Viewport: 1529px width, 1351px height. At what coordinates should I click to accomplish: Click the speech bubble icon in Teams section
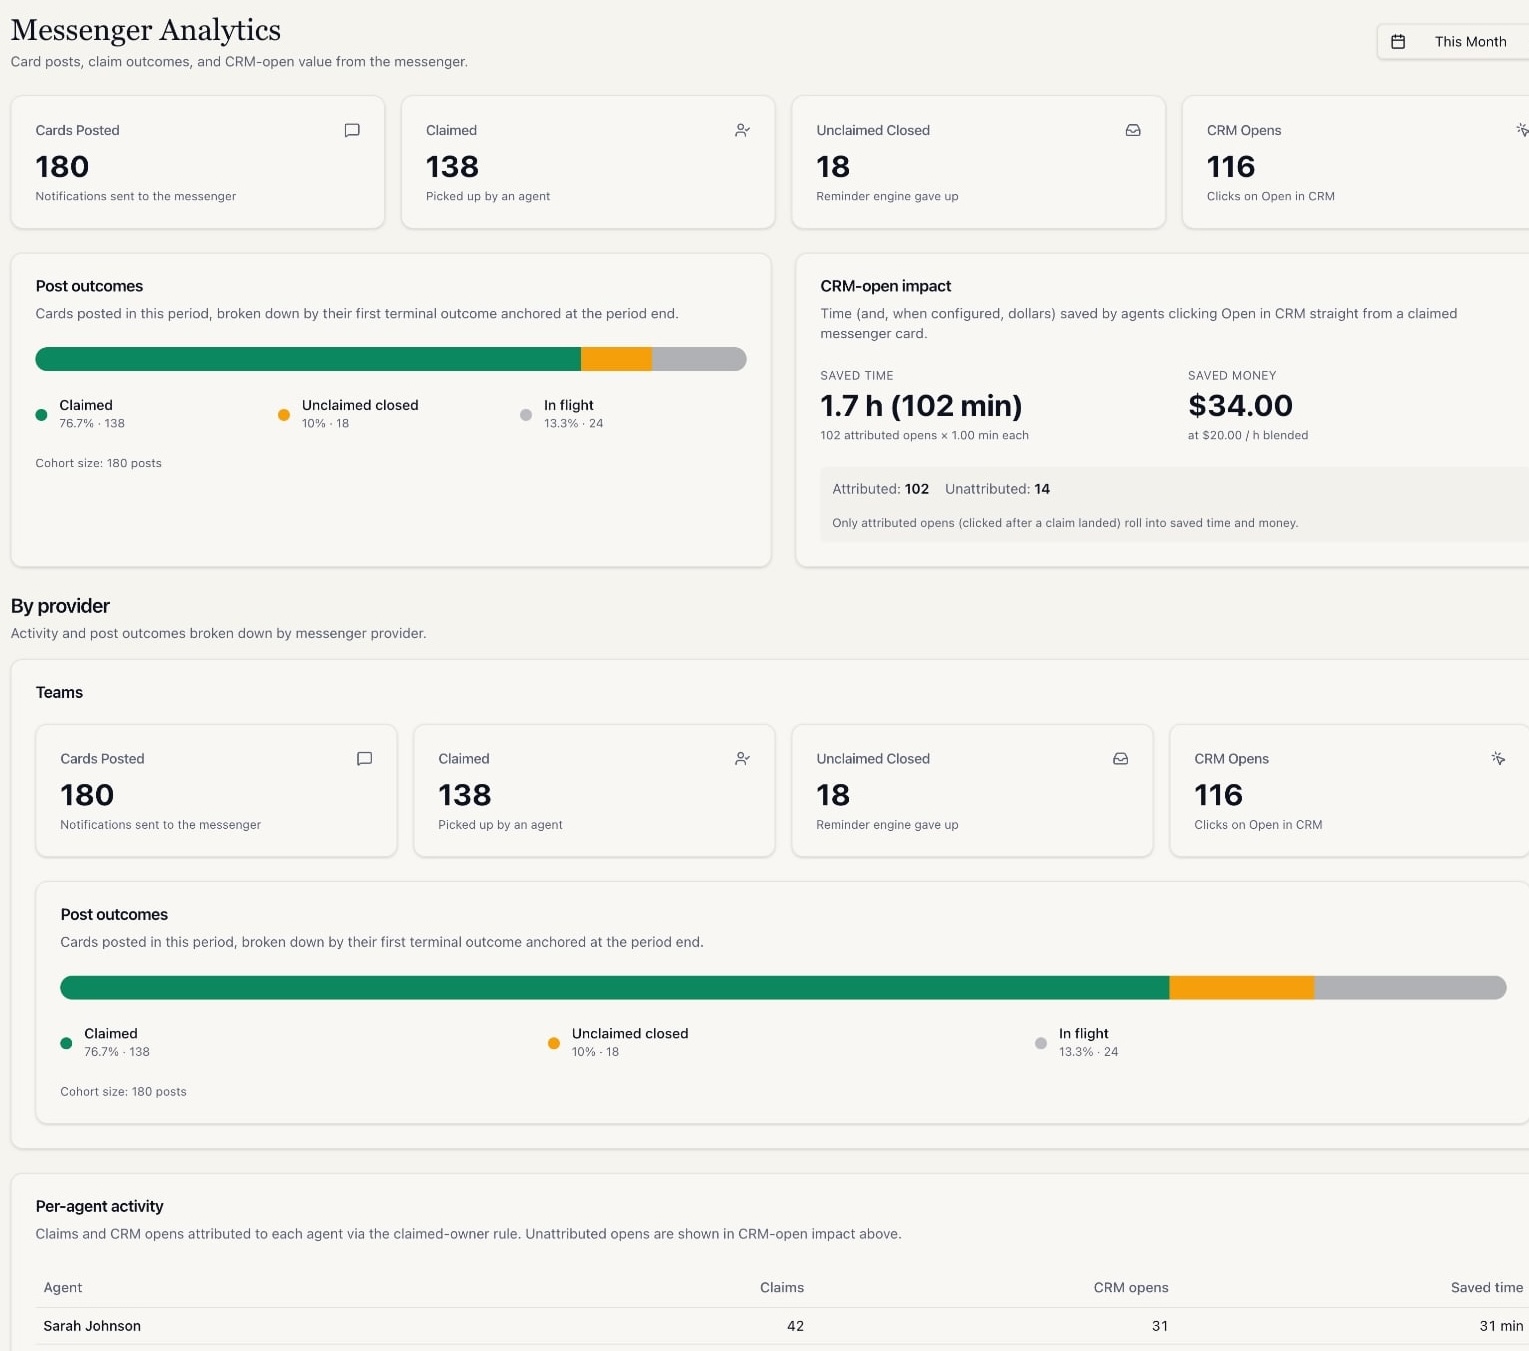[x=364, y=758]
